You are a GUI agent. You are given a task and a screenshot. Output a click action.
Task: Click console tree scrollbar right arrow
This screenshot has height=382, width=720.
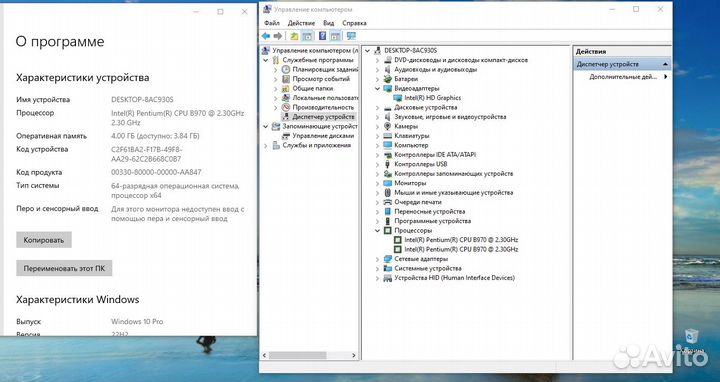[354, 355]
